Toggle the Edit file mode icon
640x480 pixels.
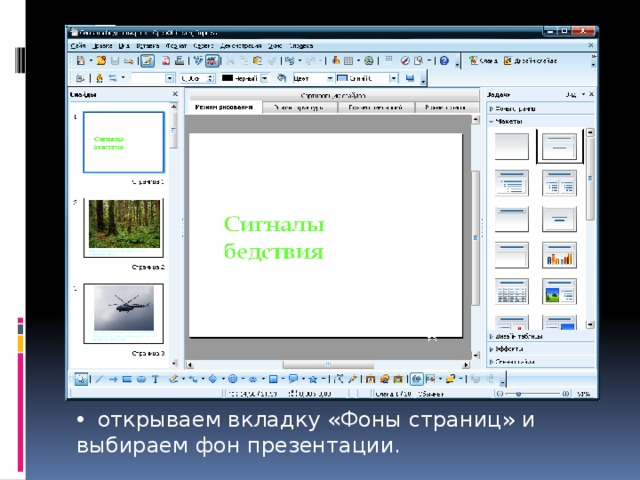tap(147, 61)
